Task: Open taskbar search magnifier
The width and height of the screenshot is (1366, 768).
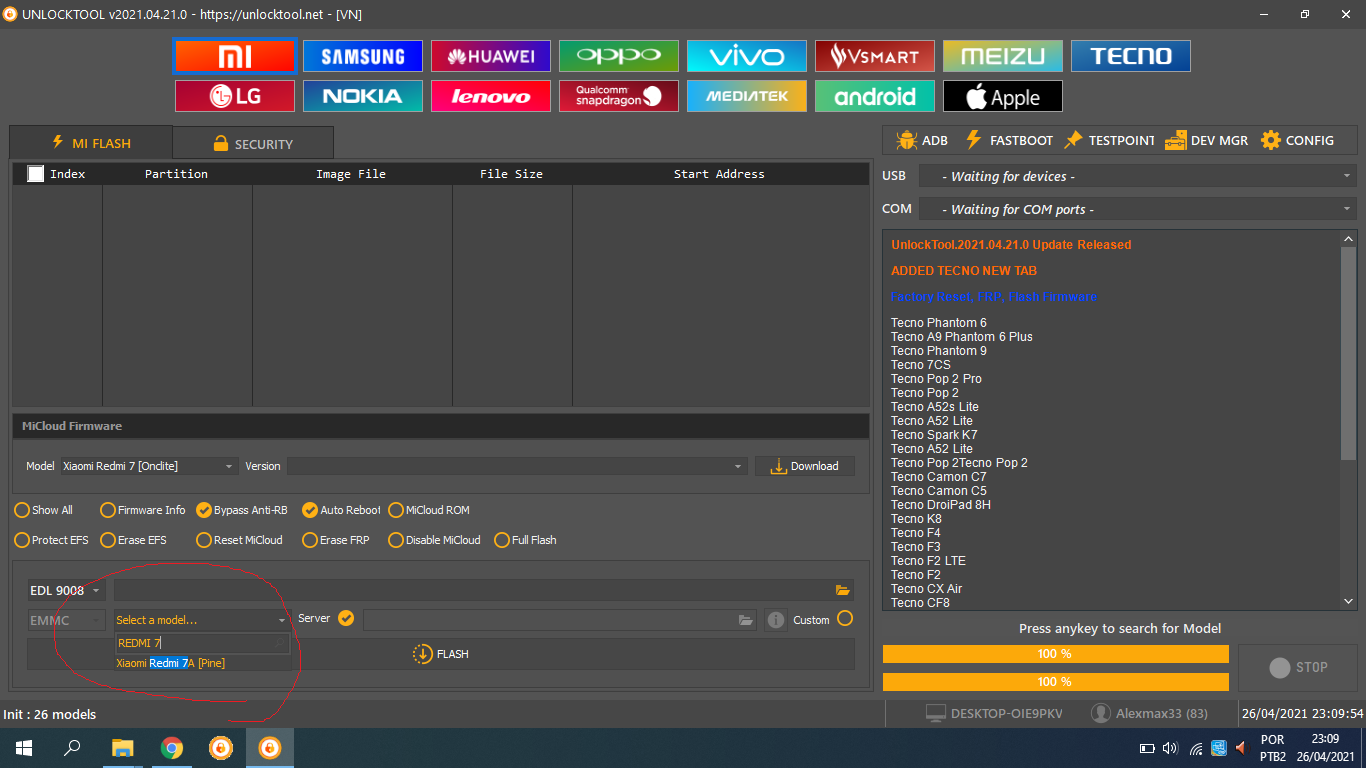Action: point(72,748)
